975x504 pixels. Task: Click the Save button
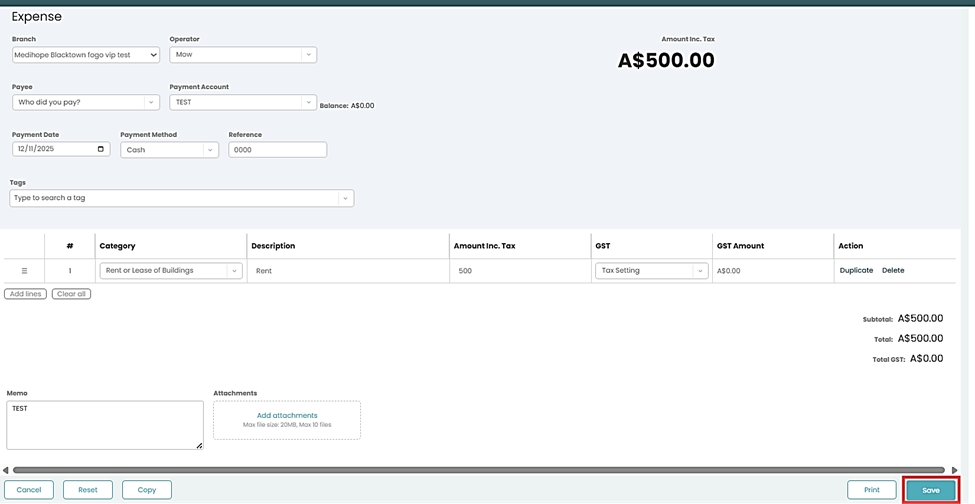[x=930, y=490]
